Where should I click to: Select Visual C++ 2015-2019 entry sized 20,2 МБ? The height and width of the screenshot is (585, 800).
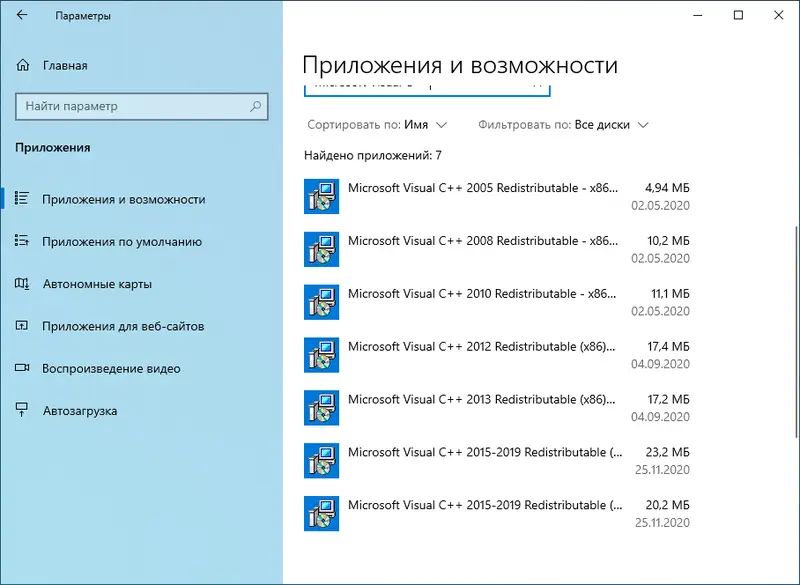click(497, 514)
